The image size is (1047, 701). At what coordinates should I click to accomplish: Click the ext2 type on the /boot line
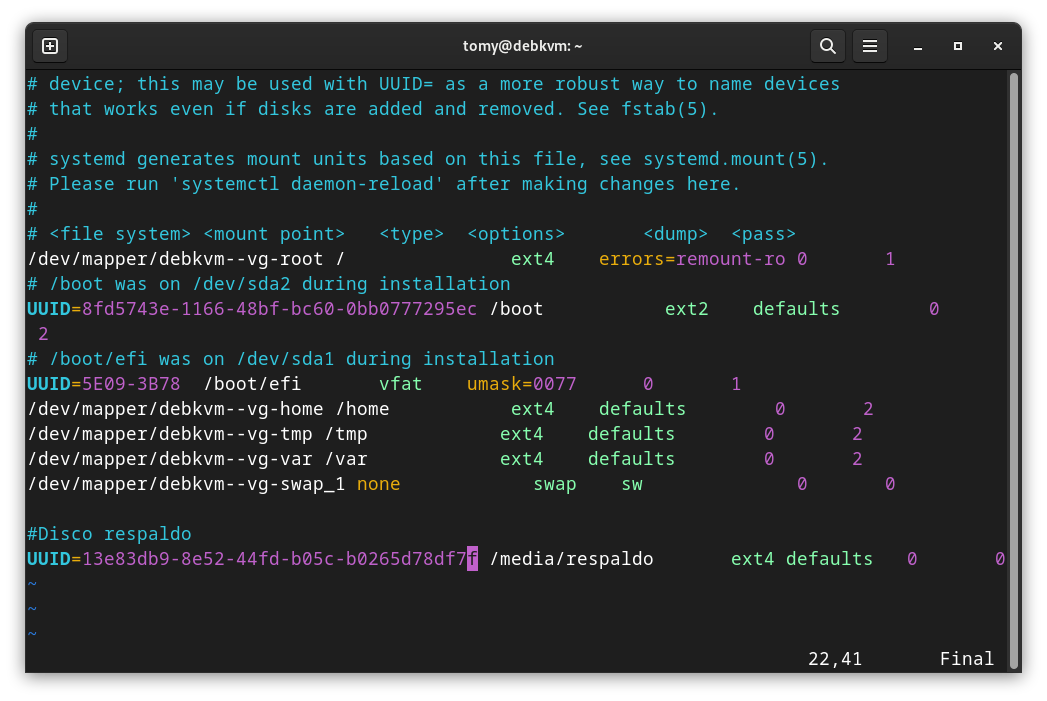coord(686,309)
